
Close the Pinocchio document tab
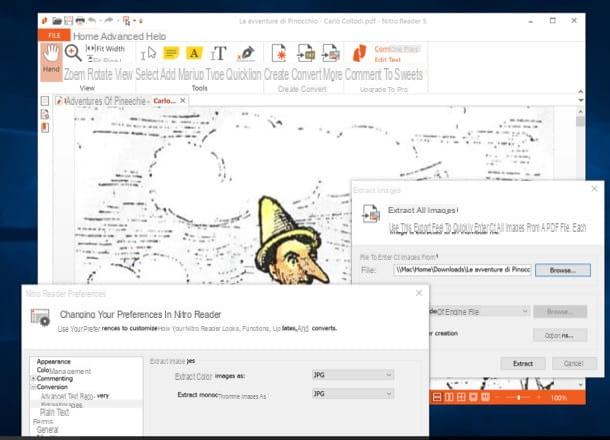click(x=183, y=101)
